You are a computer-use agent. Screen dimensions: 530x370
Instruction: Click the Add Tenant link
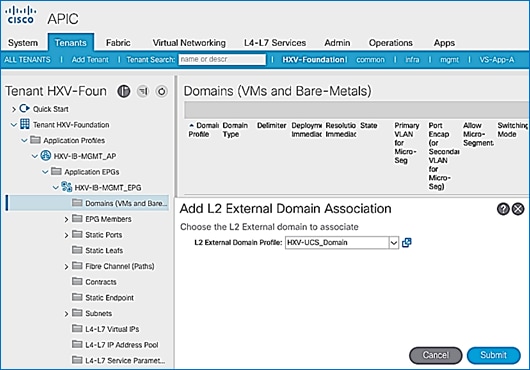pyautogui.click(x=90, y=60)
